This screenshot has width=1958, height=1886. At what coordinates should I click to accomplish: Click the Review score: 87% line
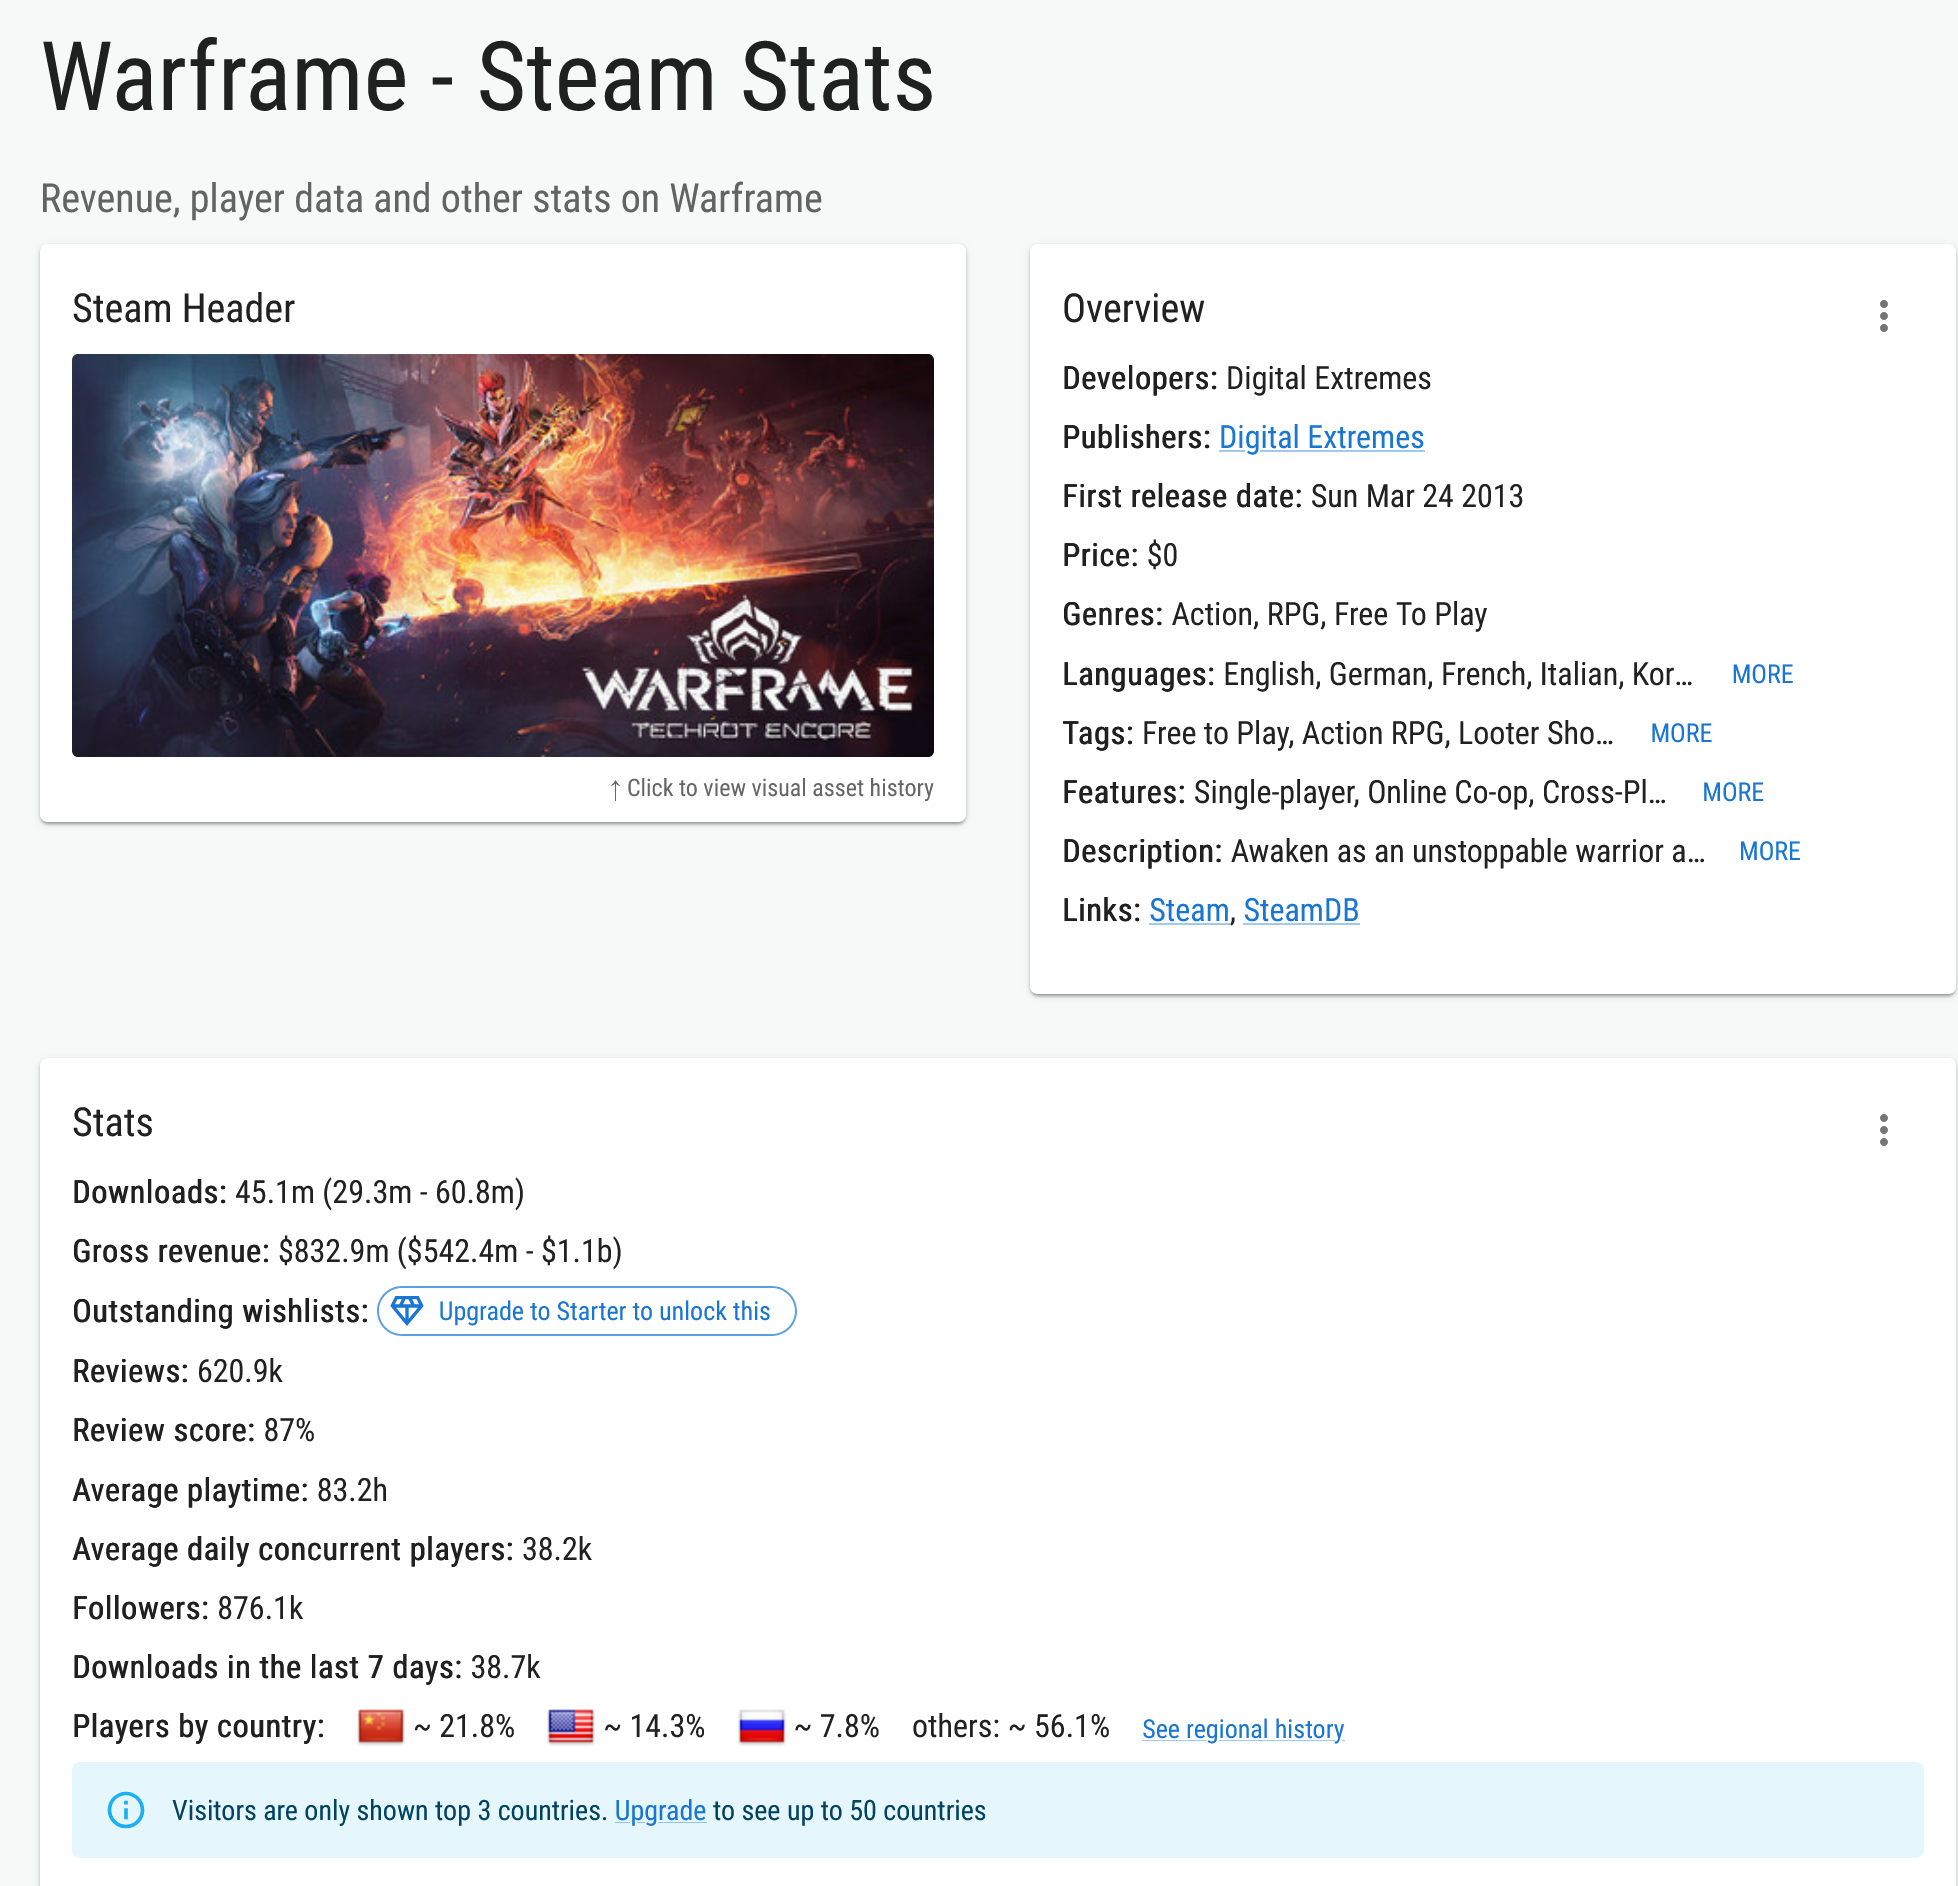194,1430
